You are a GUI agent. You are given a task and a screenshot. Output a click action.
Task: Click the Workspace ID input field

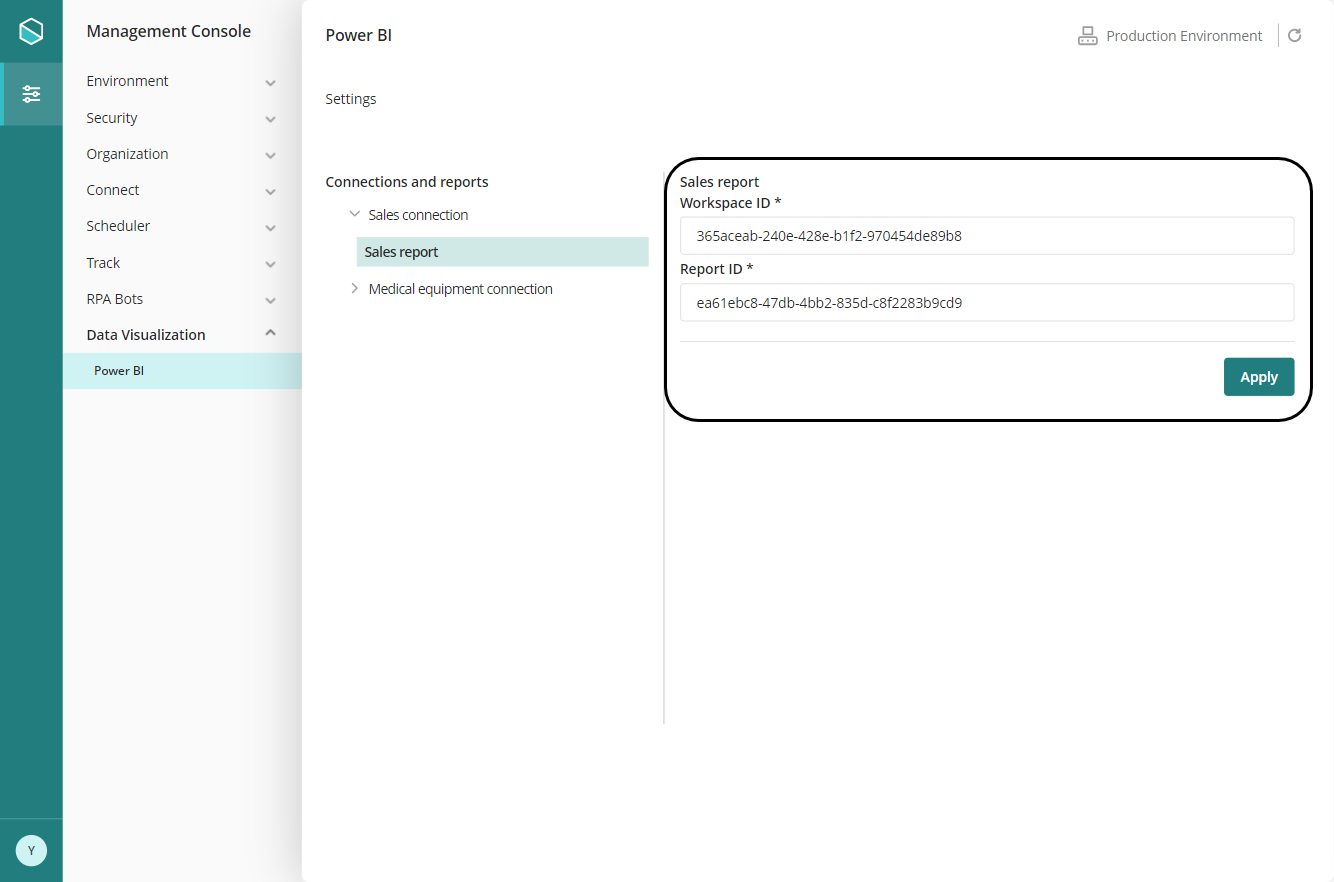(987, 236)
